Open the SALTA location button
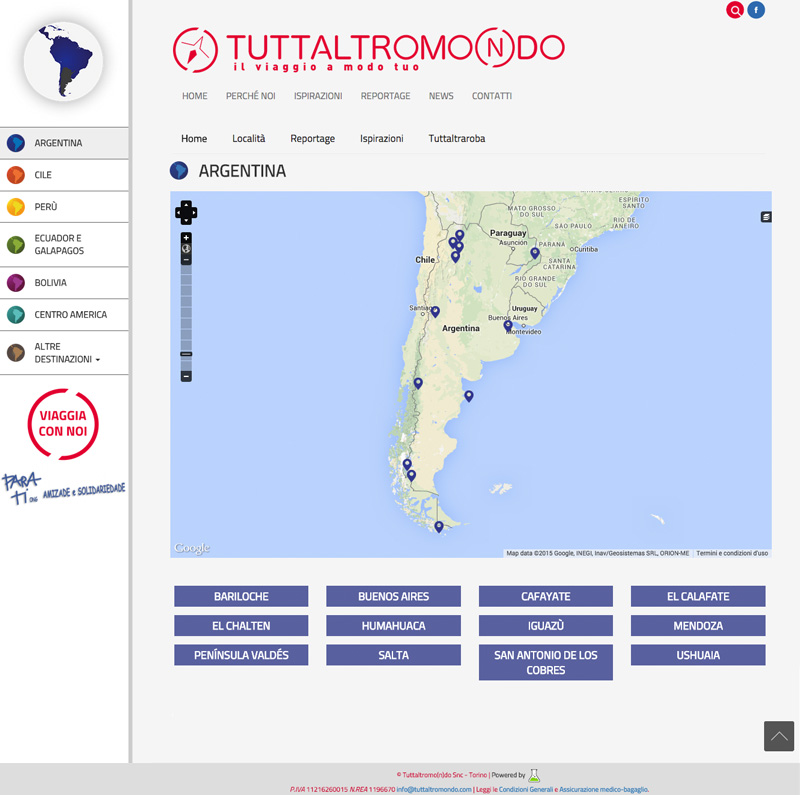This screenshot has height=795, width=800. click(393, 655)
